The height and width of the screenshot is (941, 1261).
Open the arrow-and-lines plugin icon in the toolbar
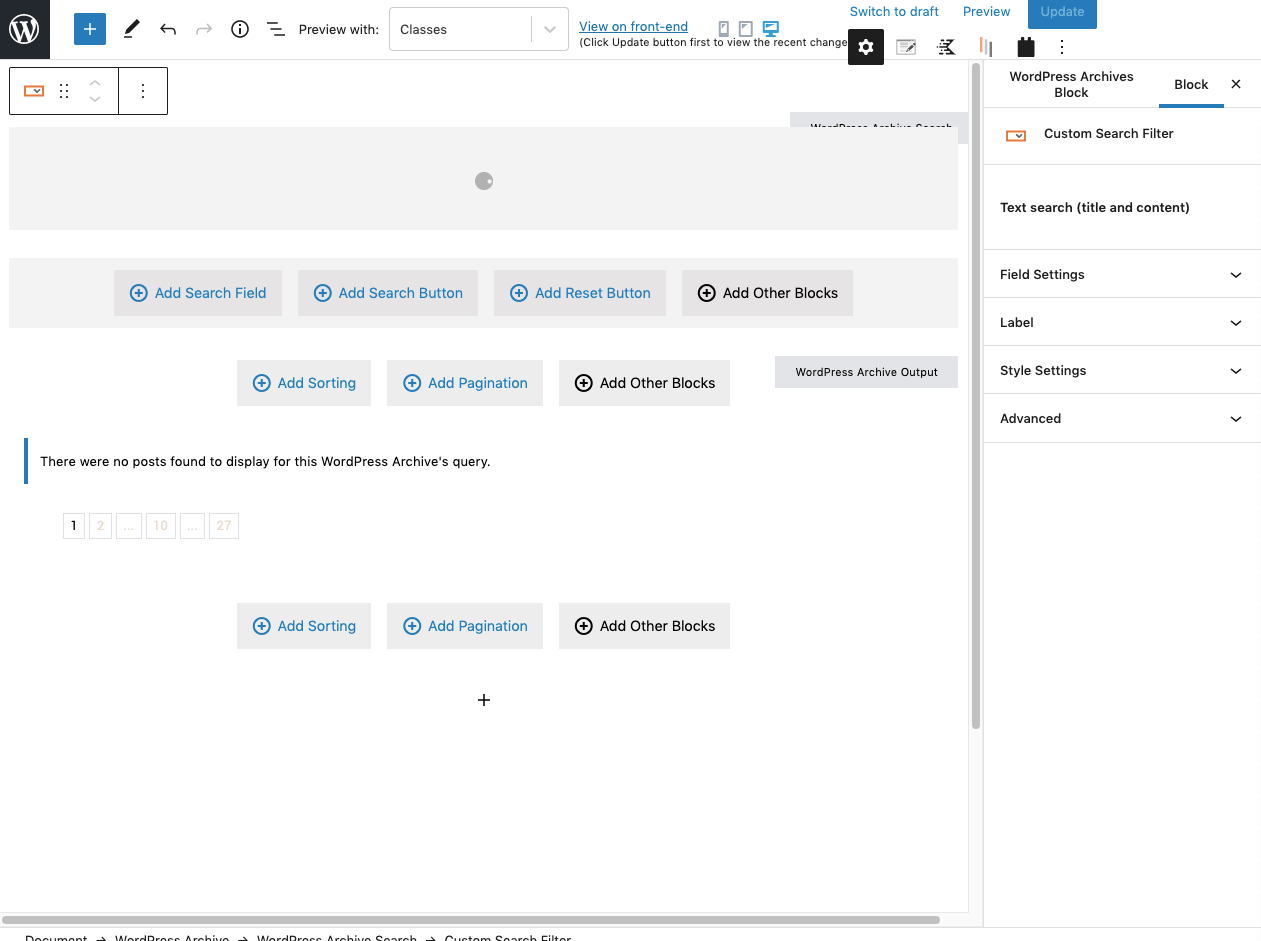[x=945, y=47]
